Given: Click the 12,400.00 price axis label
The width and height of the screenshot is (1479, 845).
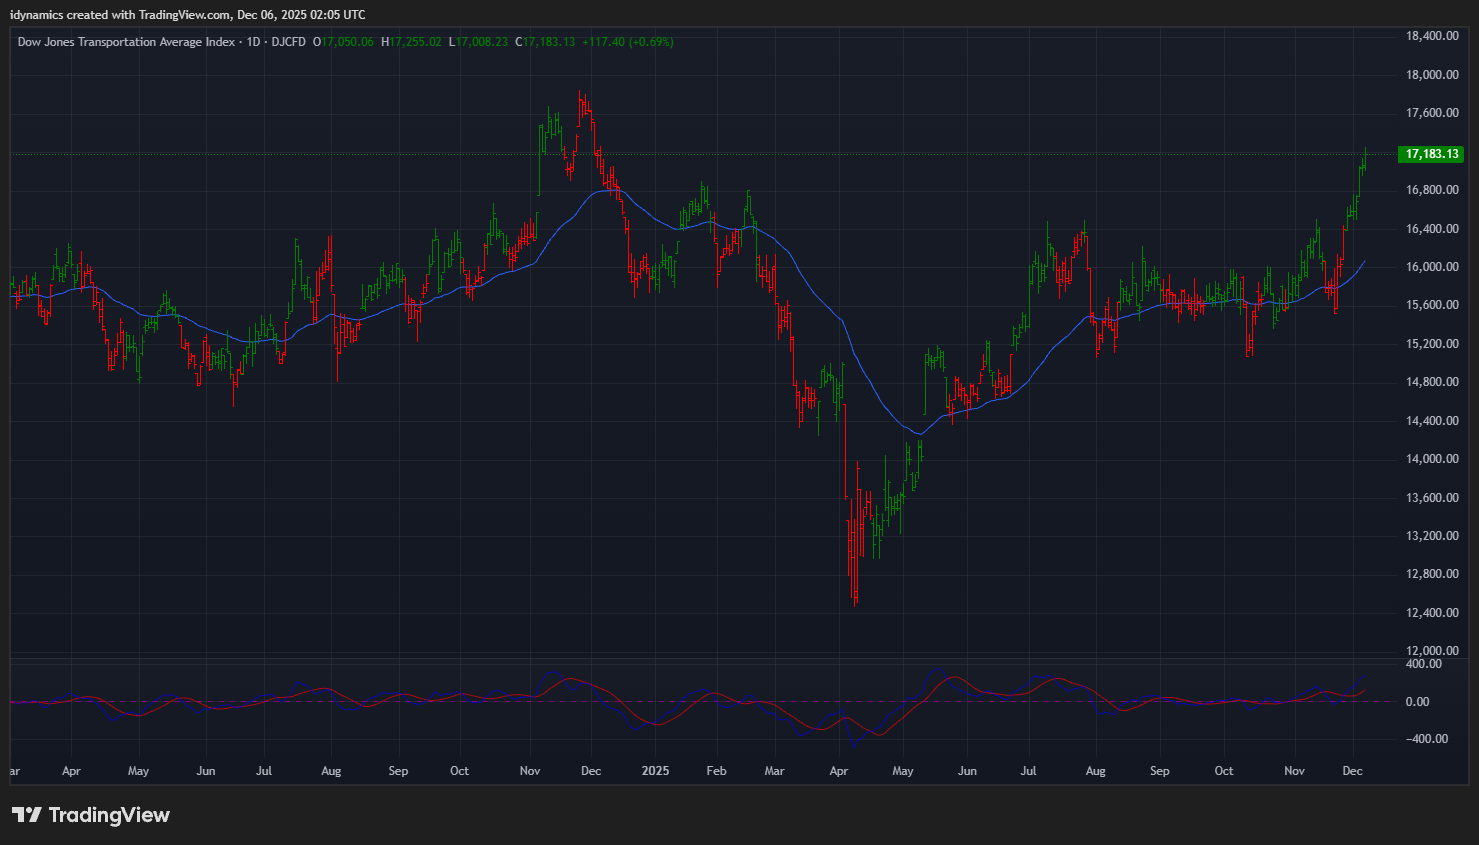Looking at the screenshot, I should pos(1432,613).
